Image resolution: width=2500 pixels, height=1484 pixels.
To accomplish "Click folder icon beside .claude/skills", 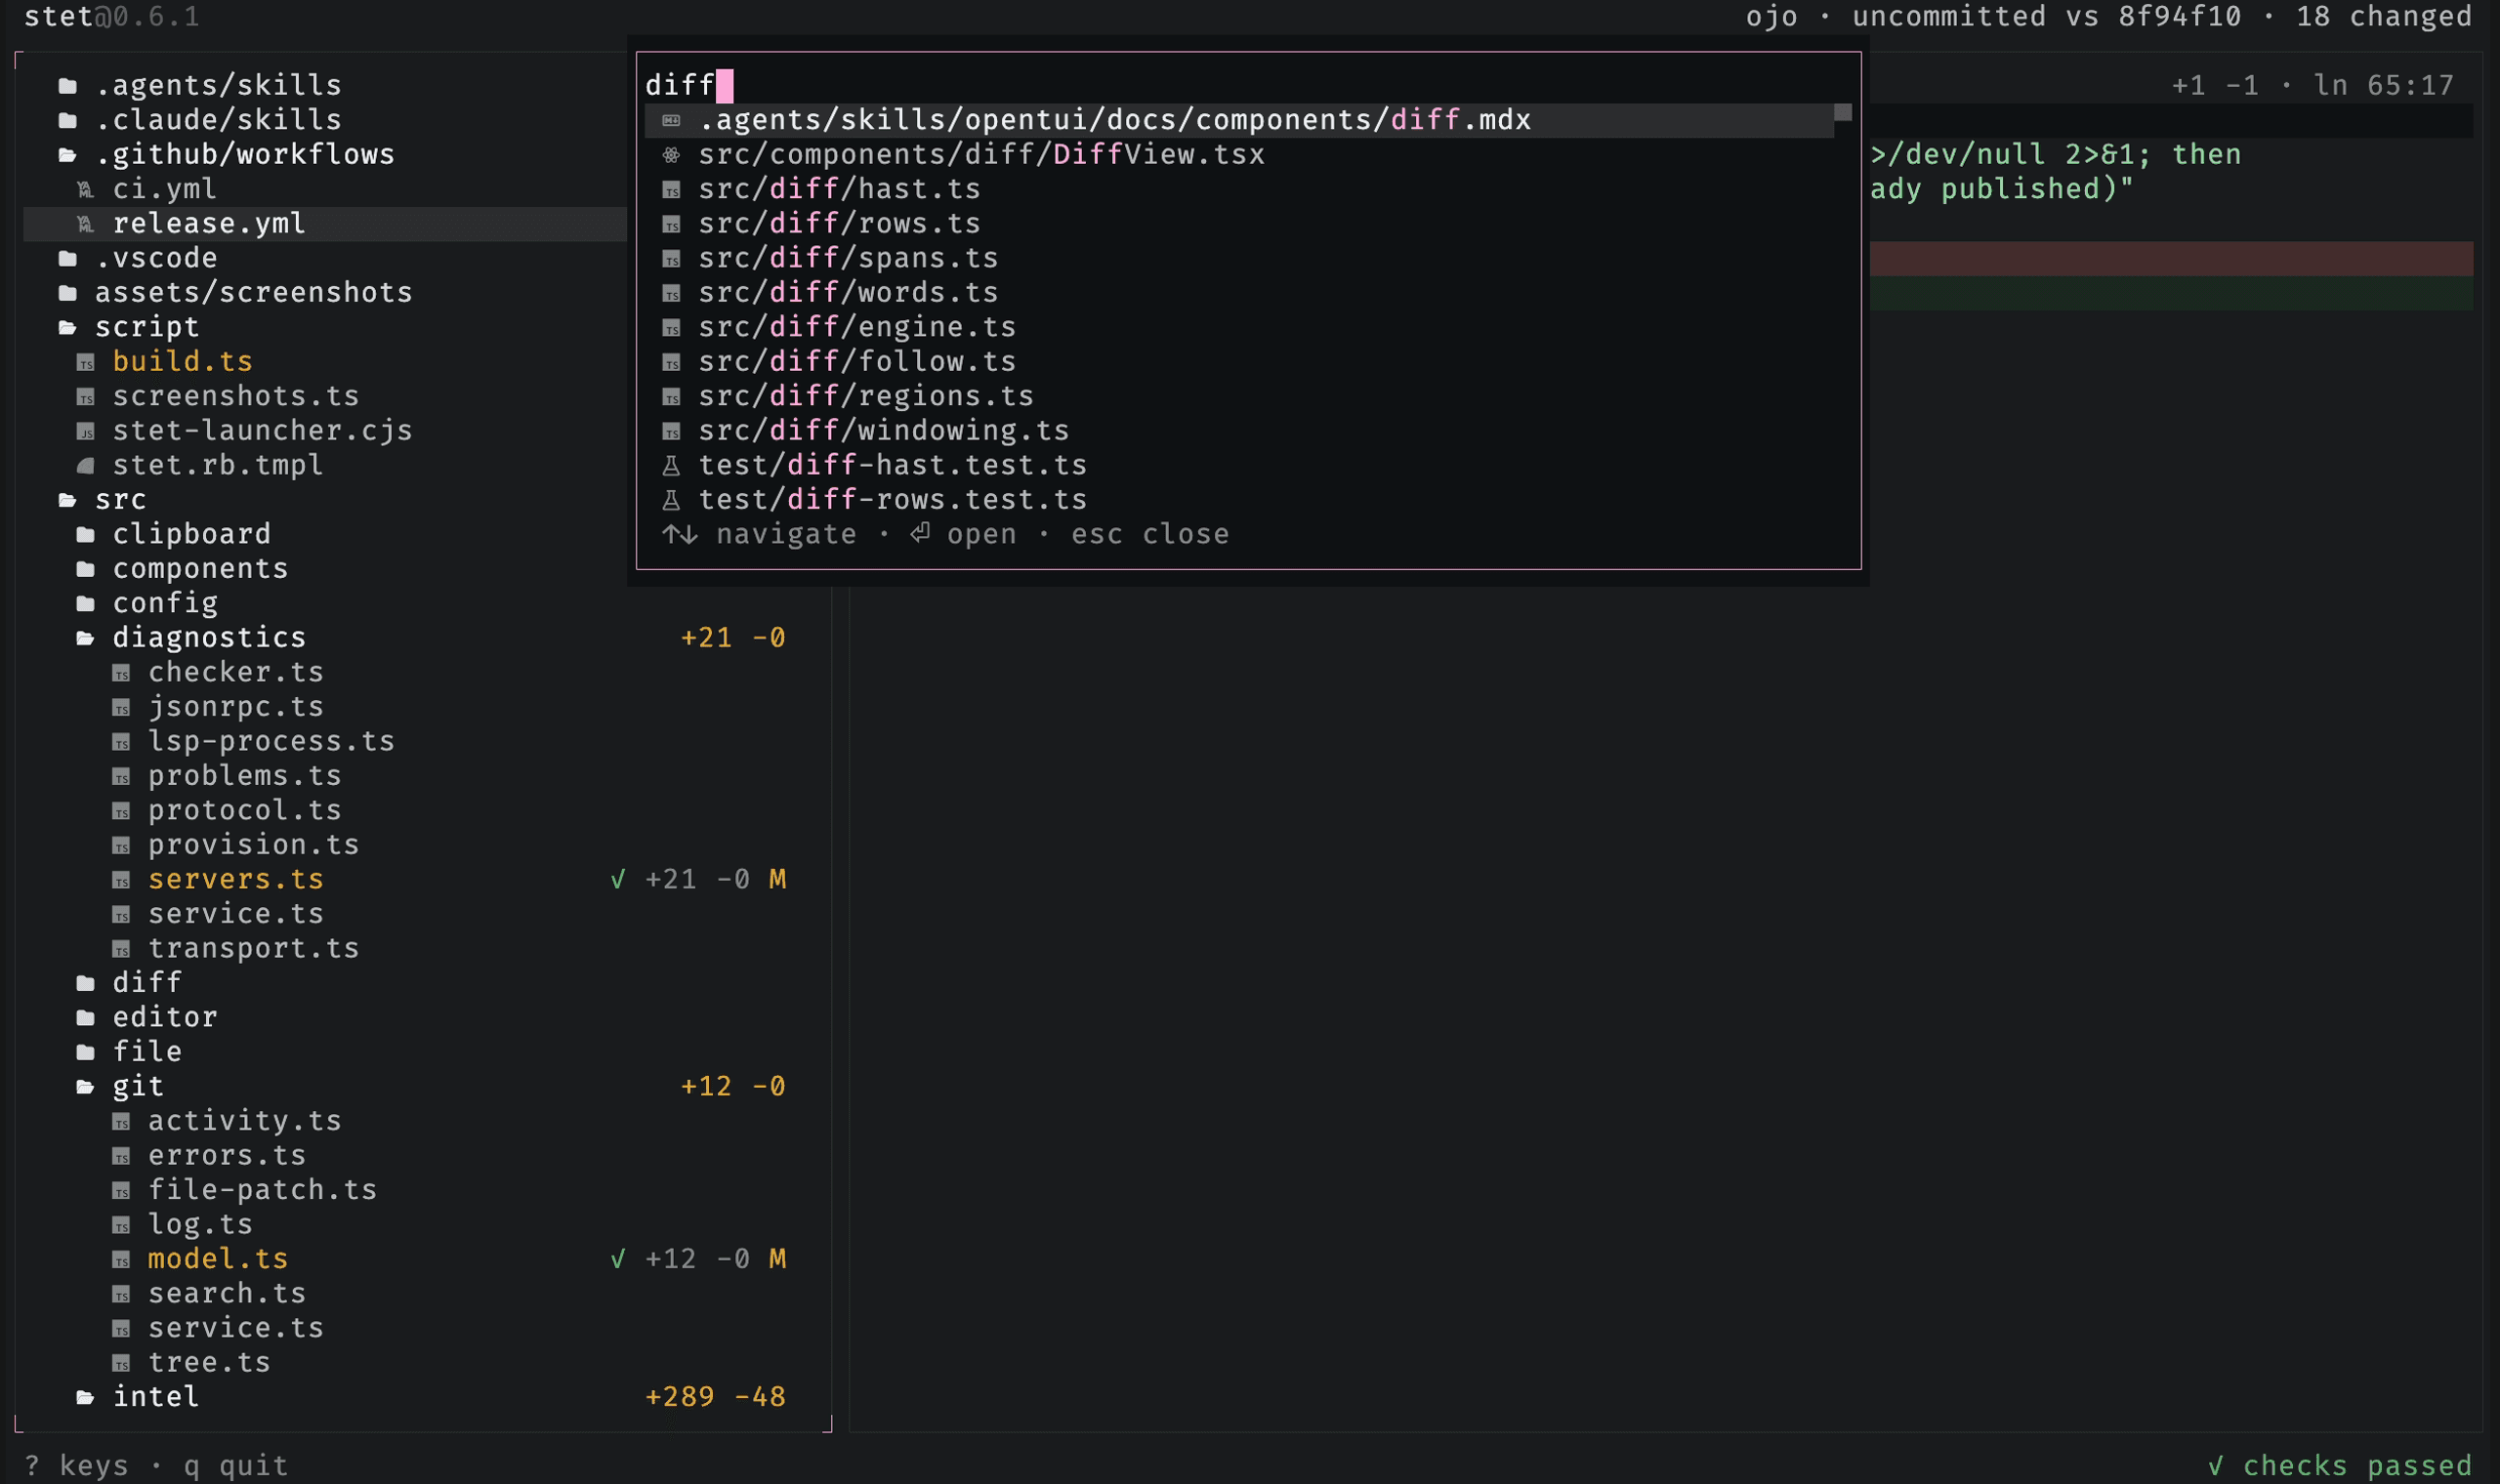I will pos(68,121).
